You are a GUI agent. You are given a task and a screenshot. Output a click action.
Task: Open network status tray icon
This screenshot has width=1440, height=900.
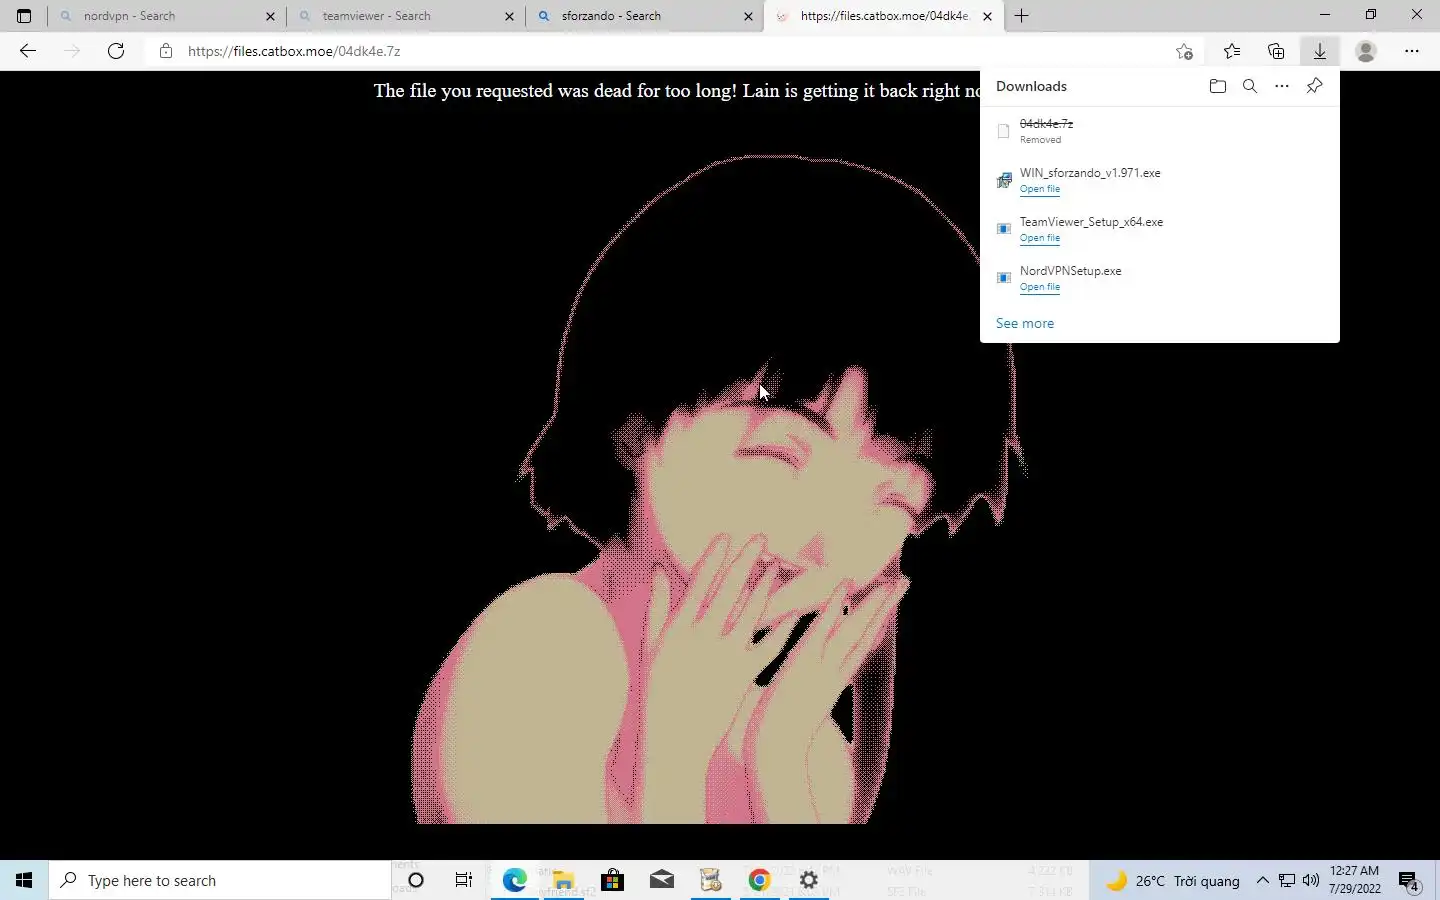1287,880
